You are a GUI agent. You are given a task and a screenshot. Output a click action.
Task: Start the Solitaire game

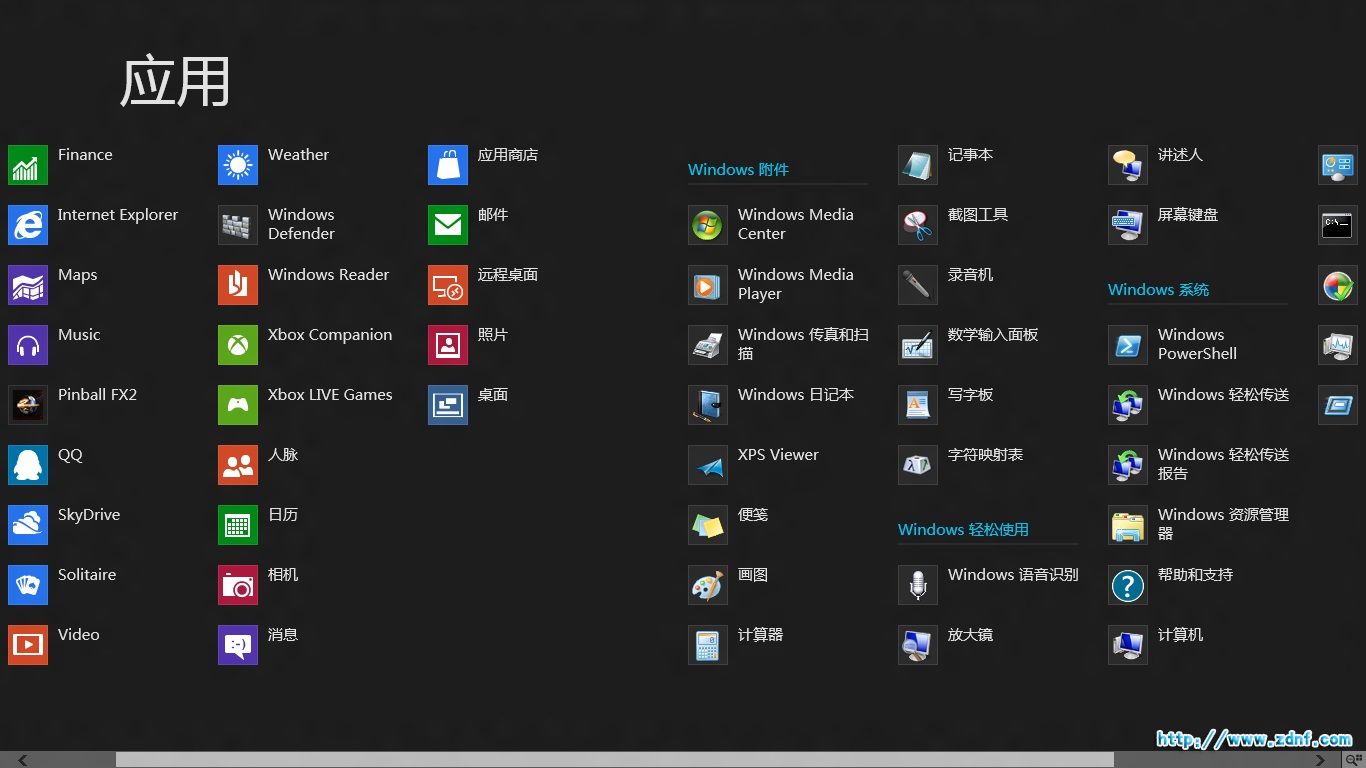pos(28,585)
